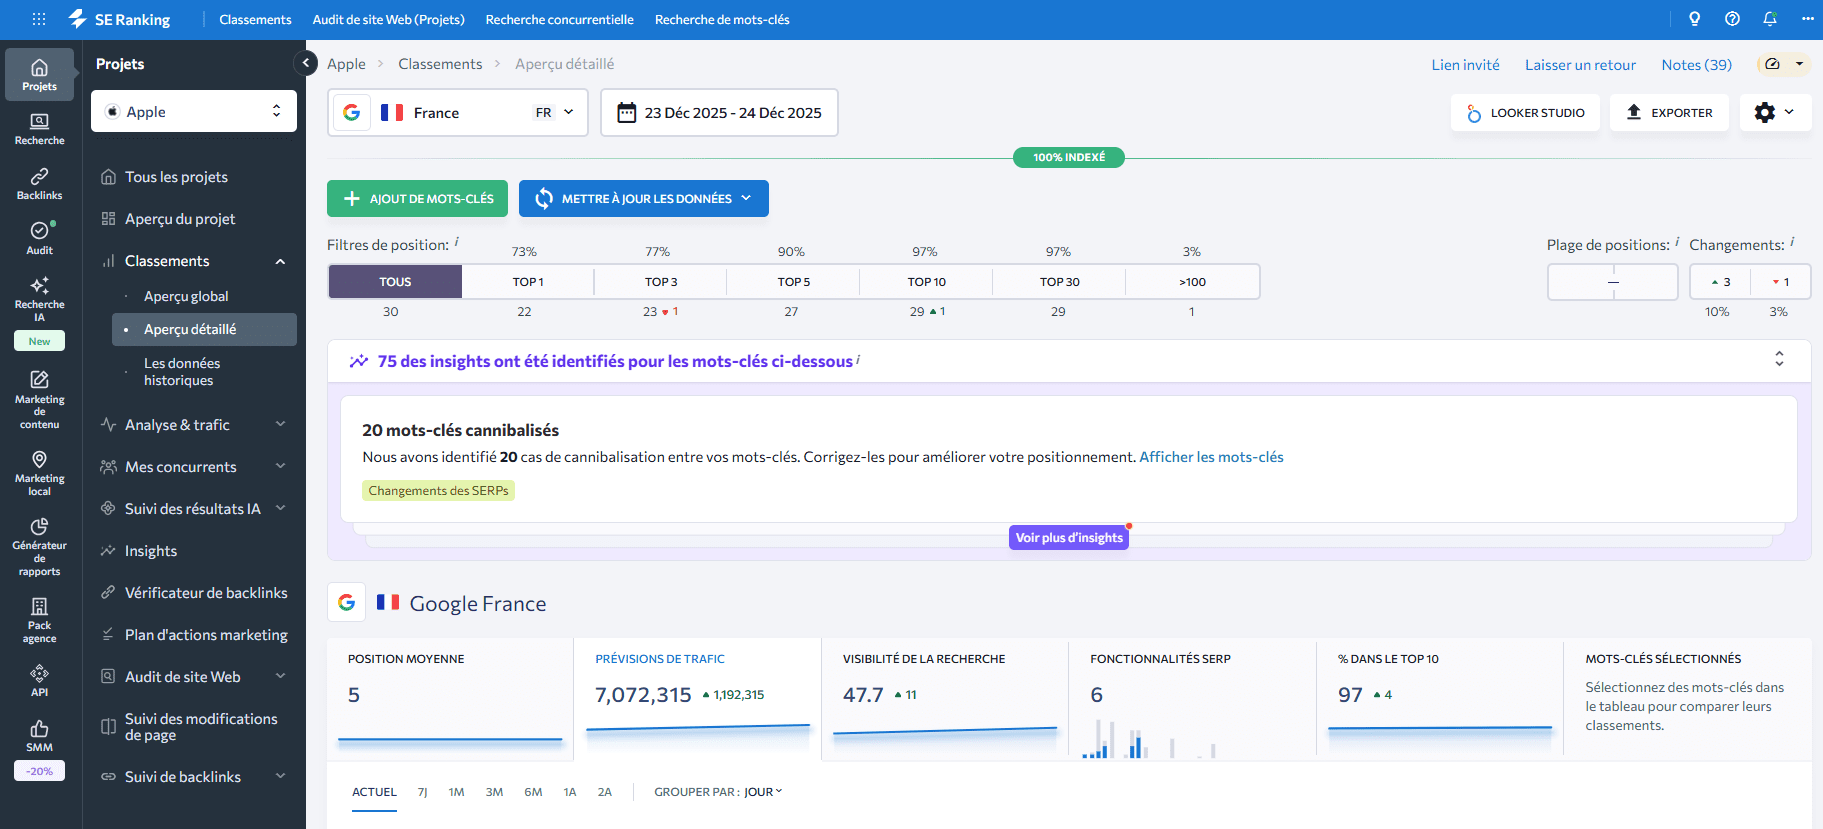The height and width of the screenshot is (829, 1823).
Task: Open Recherche IA in the sidebar
Action: 40,299
